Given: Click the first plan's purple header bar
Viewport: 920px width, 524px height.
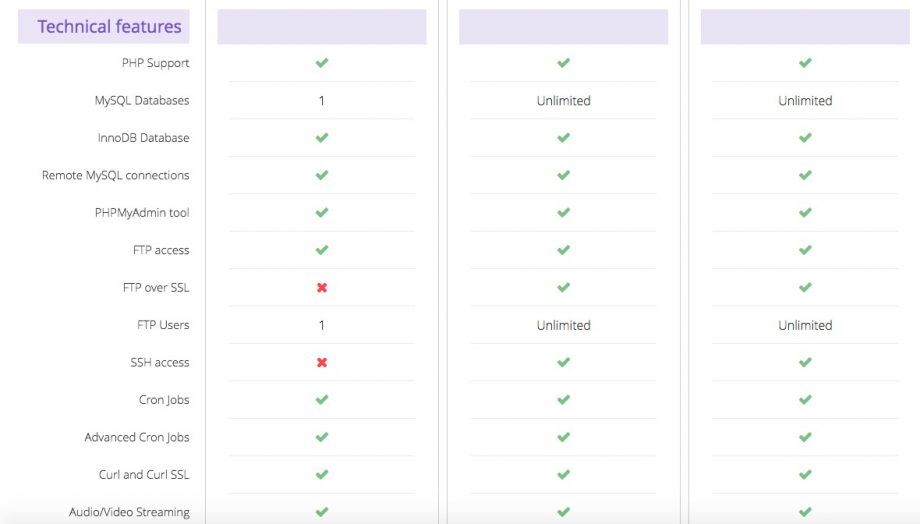Looking at the screenshot, I should (322, 26).
